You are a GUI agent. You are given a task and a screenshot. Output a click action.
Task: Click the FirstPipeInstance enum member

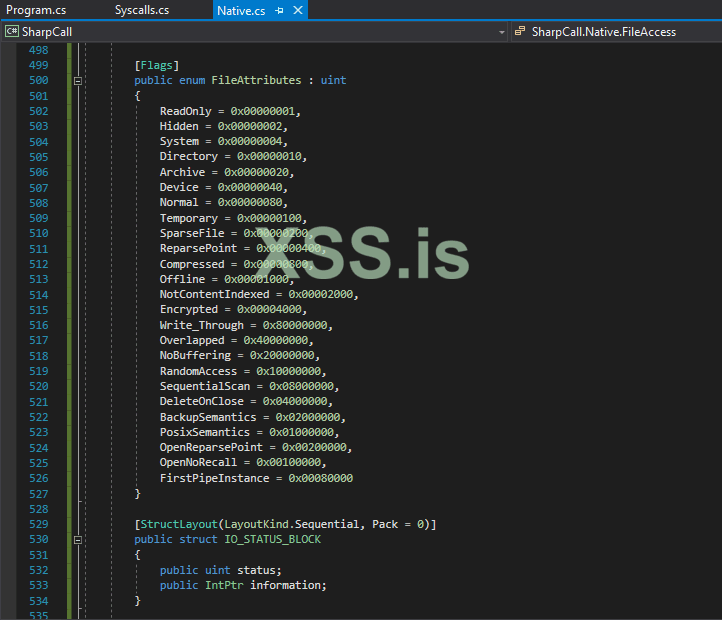[x=215, y=478]
